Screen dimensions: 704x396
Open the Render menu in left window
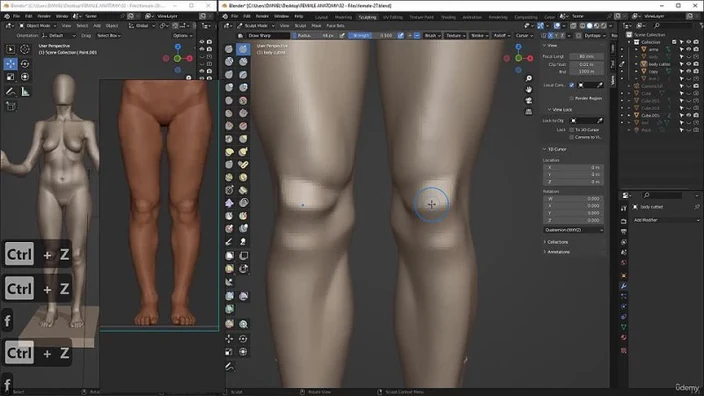[x=44, y=16]
